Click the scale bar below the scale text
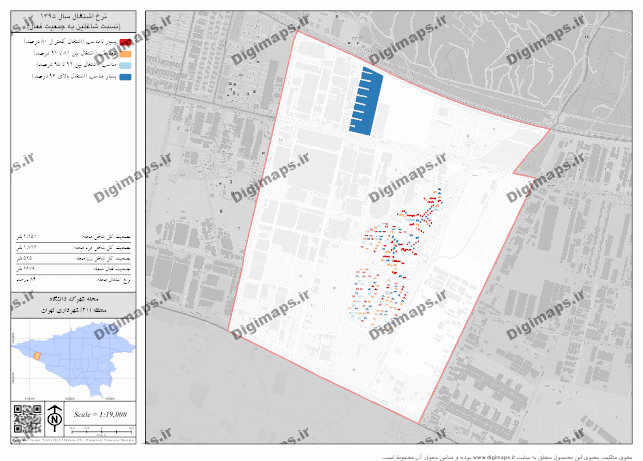This screenshot has height=461, width=643. 100,425
